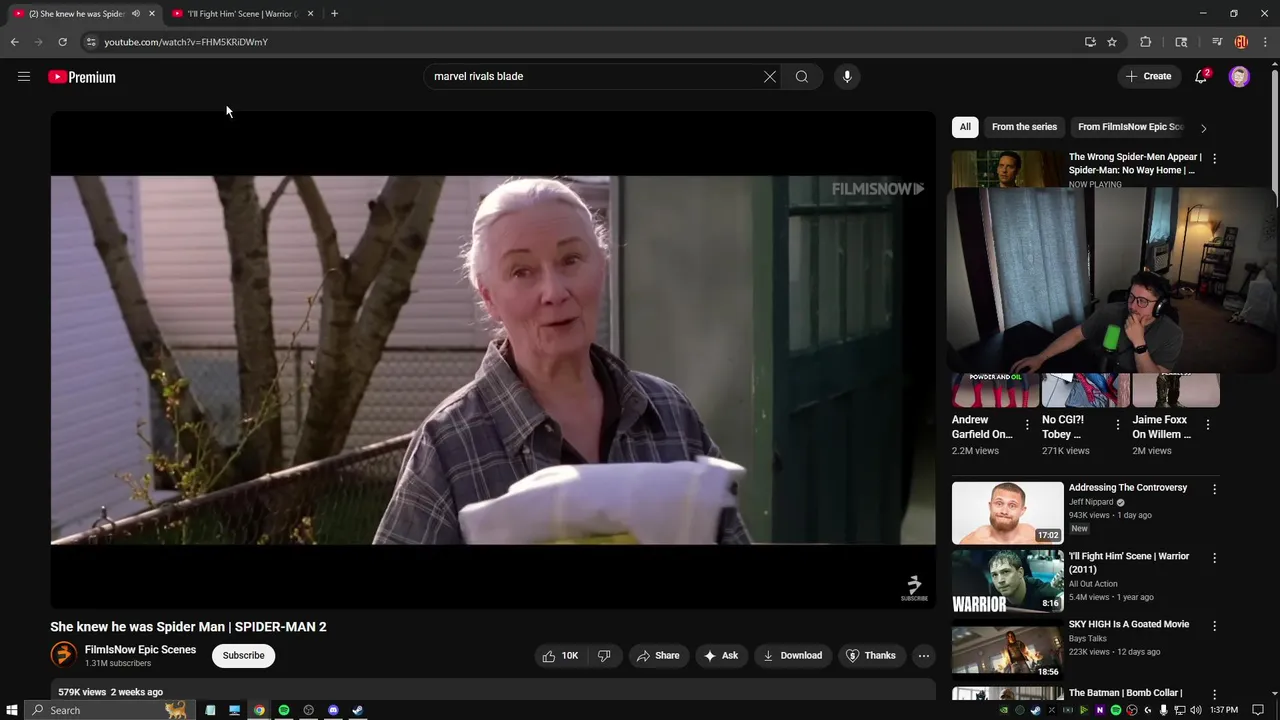Download the video
This screenshot has height=720, width=1280.
point(792,656)
